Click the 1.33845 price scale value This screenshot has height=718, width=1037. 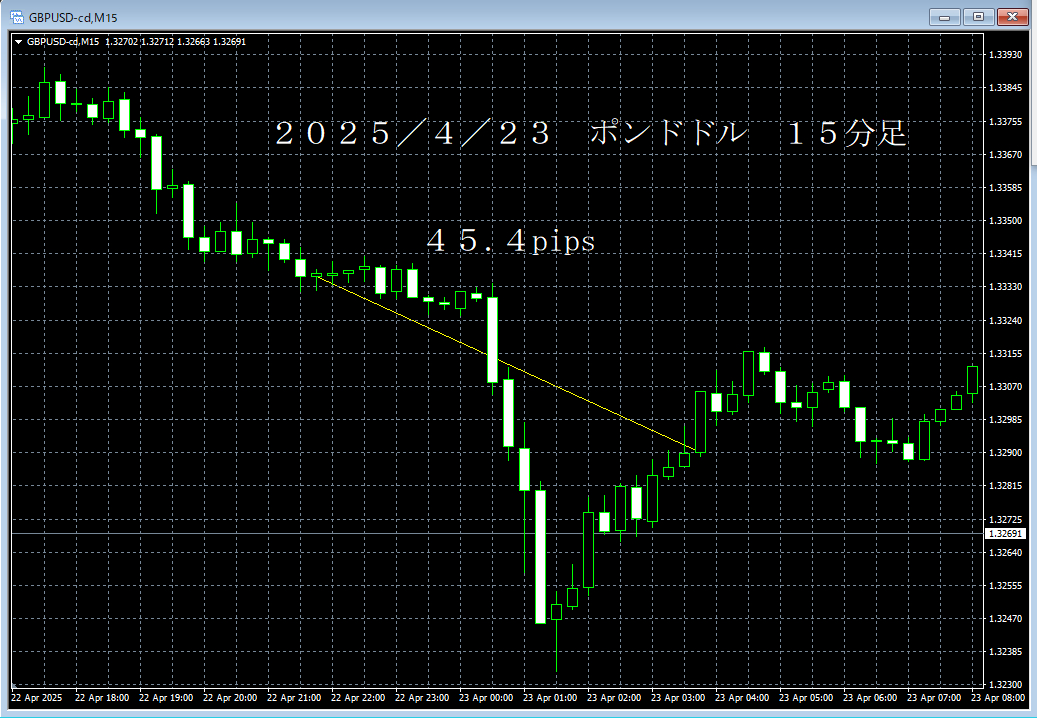coord(1005,88)
